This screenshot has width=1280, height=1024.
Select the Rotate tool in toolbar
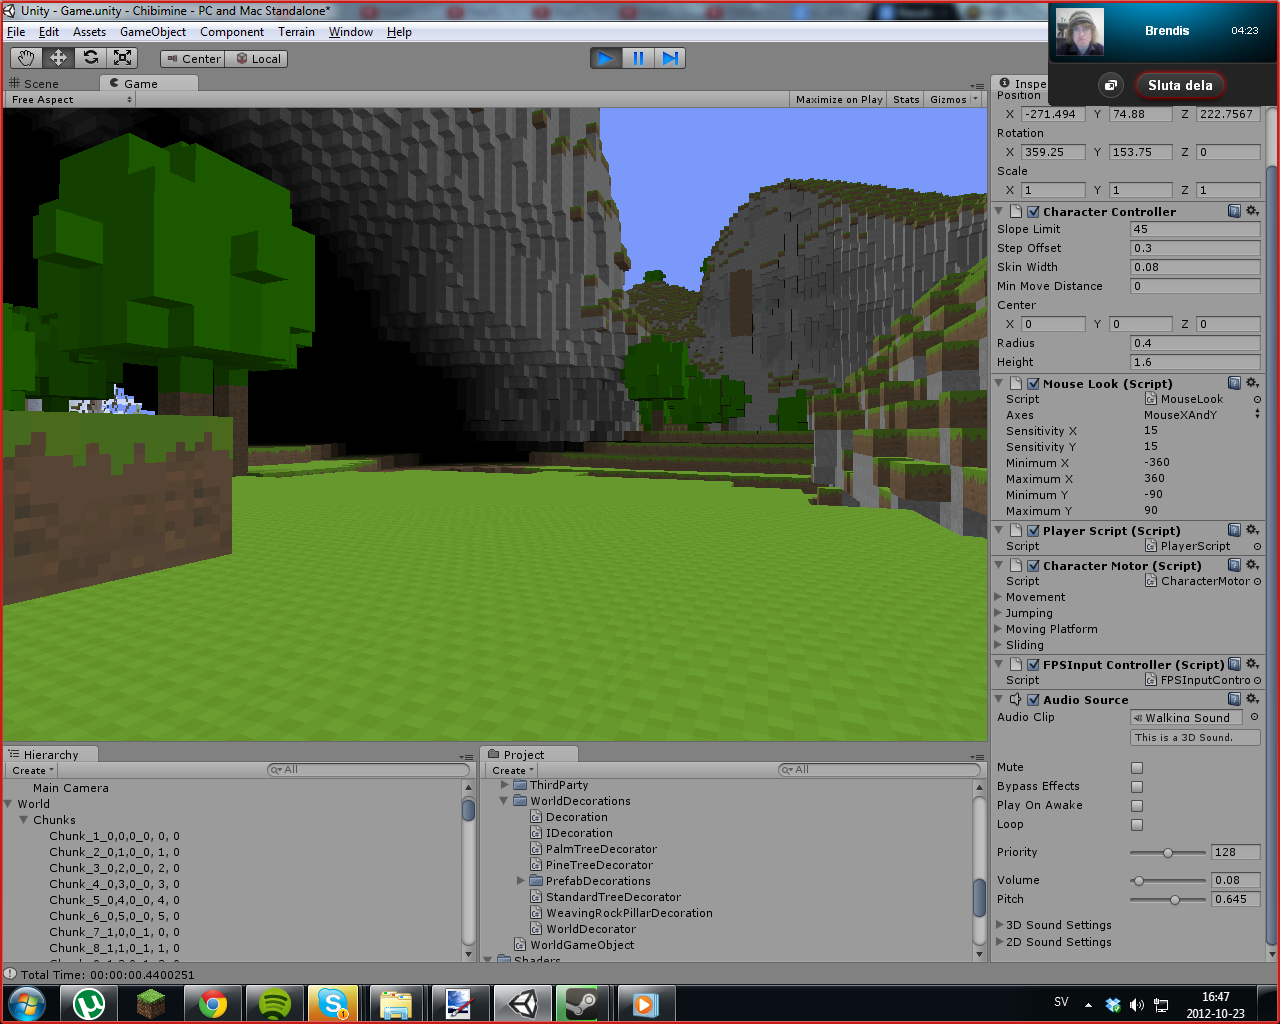pos(90,58)
